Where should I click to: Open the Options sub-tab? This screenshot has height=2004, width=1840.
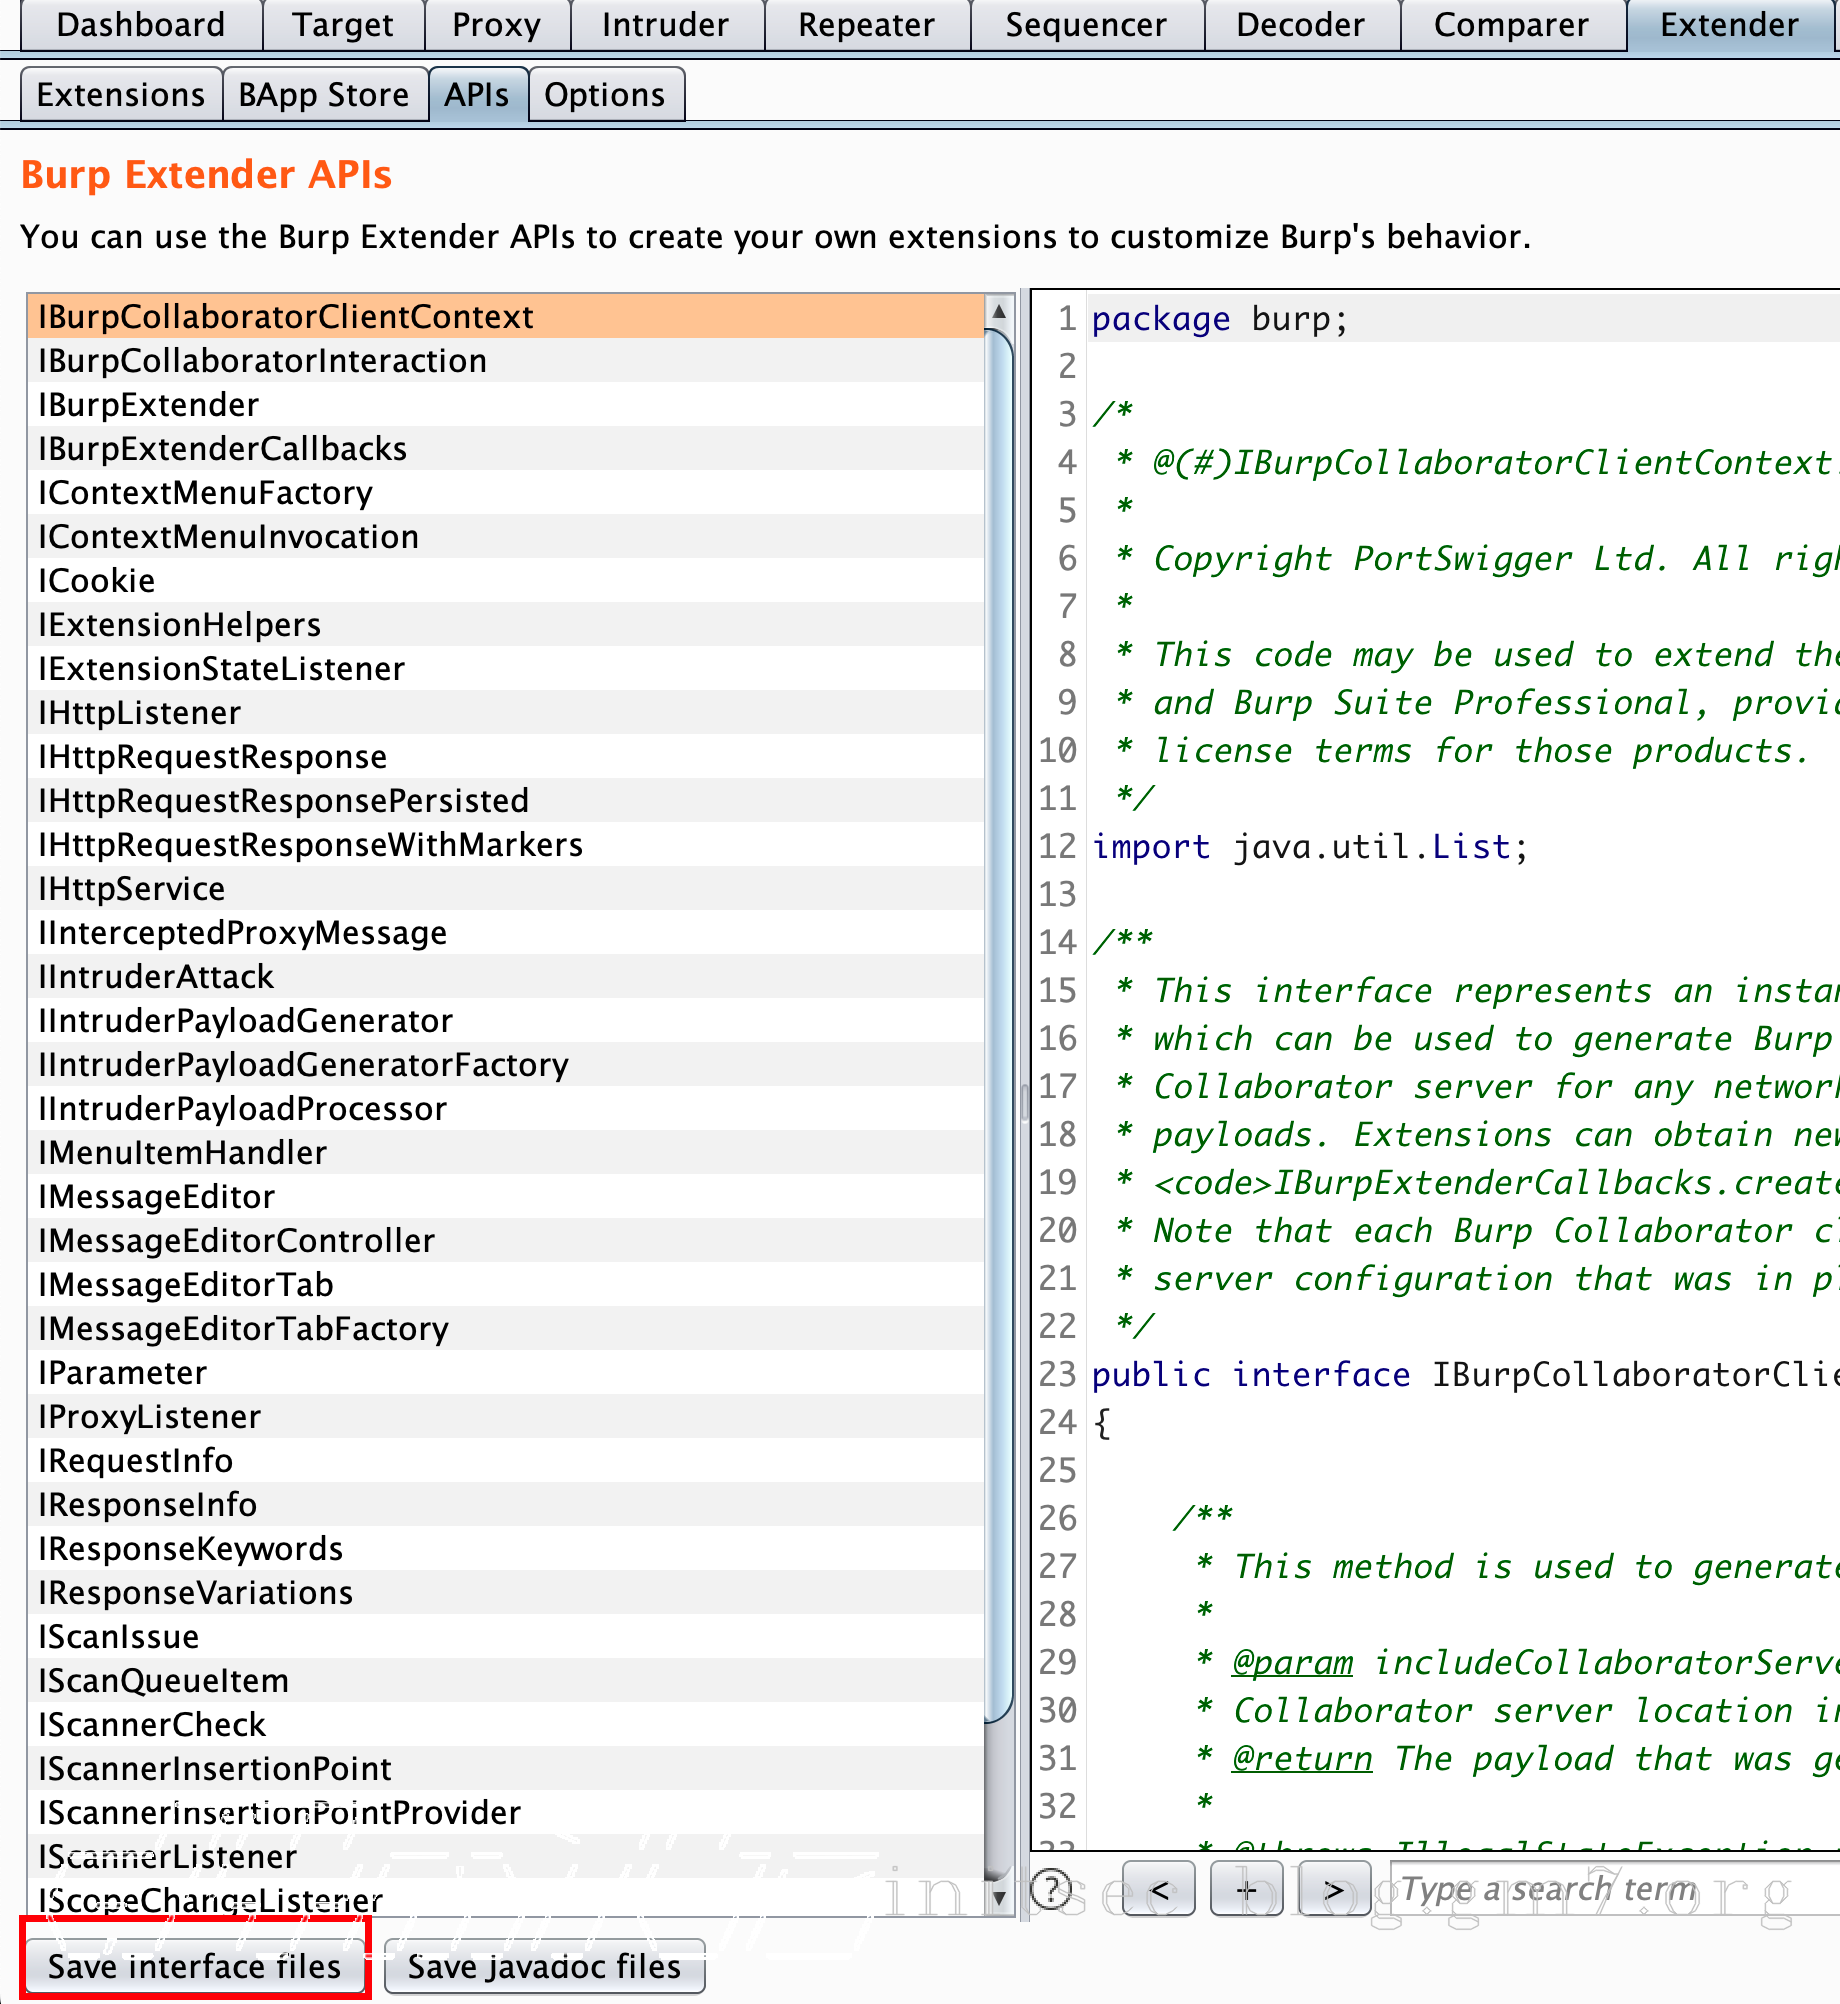coord(605,95)
